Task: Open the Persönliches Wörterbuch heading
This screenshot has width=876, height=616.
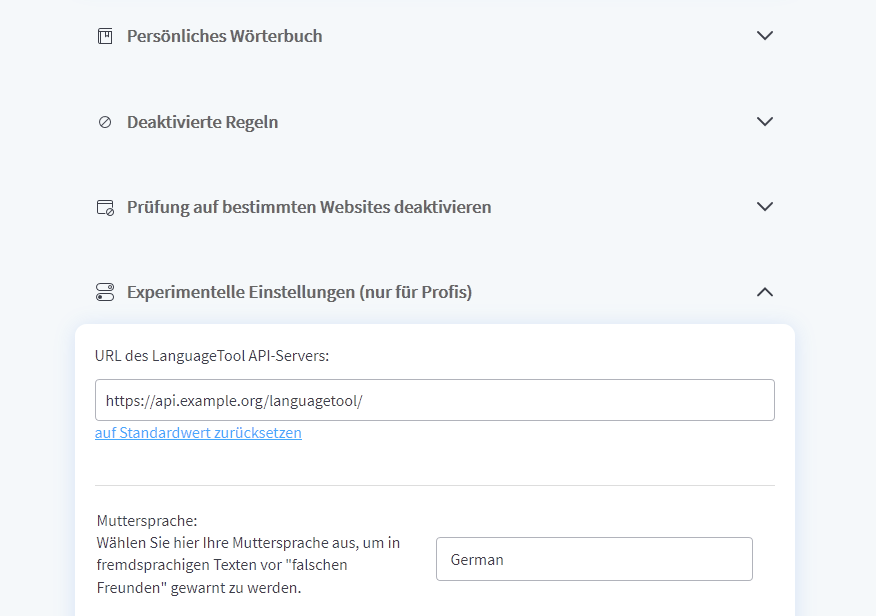Action: point(224,36)
